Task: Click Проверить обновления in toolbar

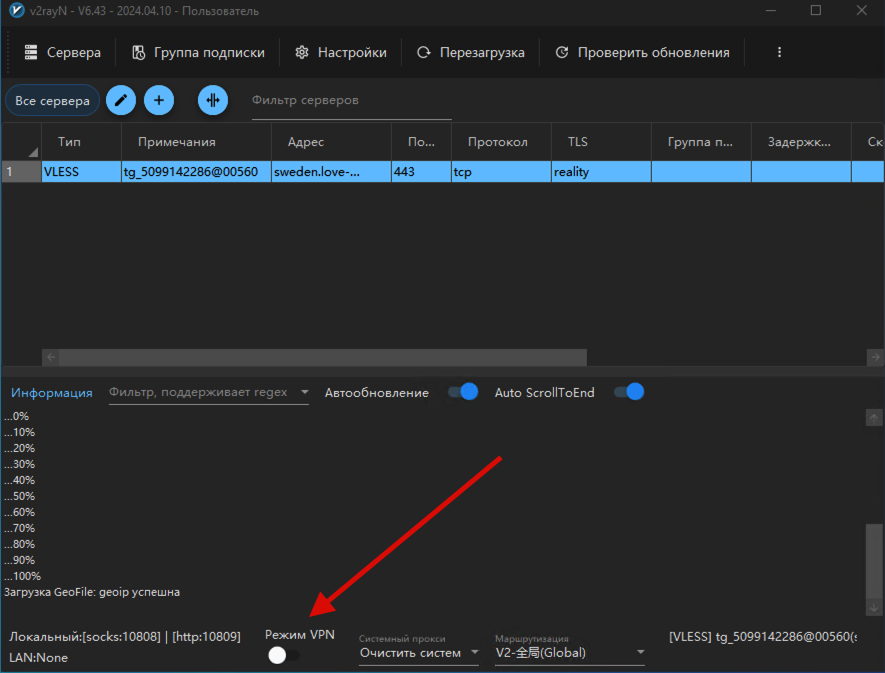Action: click(642, 53)
